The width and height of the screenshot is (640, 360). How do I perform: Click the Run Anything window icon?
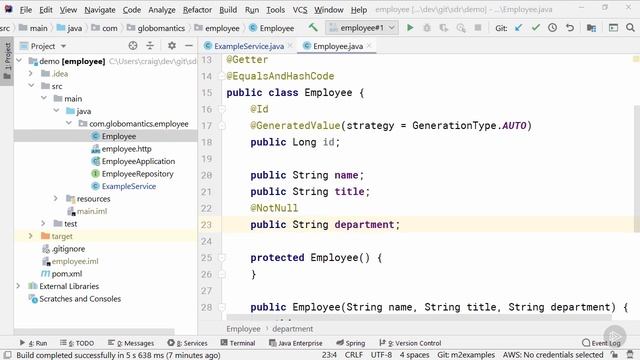(x=613, y=28)
